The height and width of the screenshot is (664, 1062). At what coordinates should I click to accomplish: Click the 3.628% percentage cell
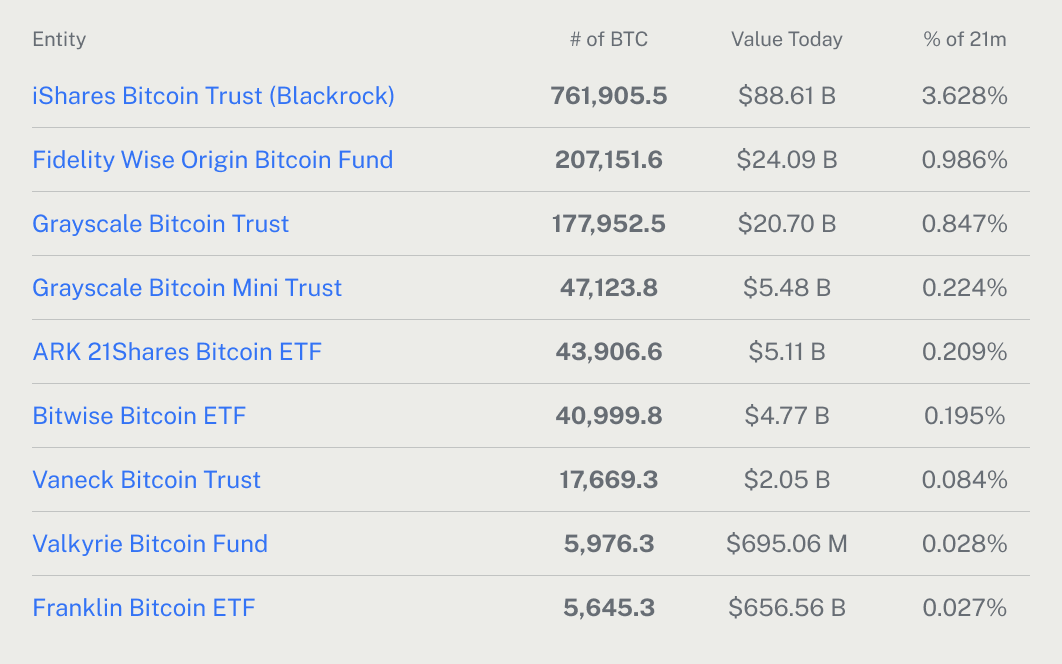964,96
